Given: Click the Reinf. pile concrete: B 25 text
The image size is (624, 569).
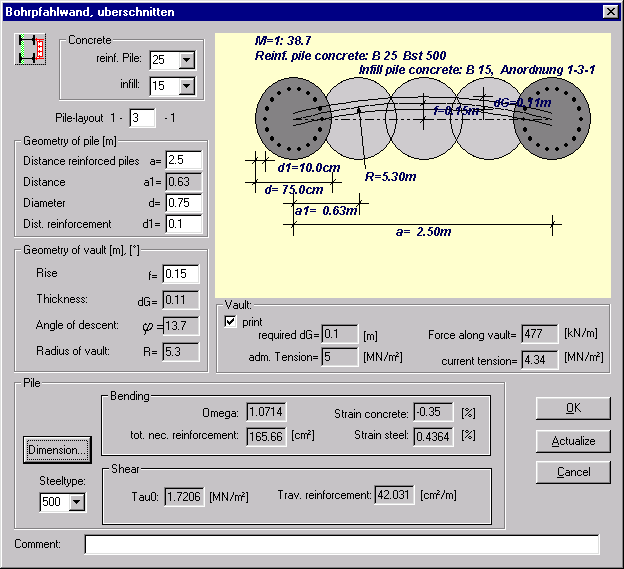Looking at the screenshot, I should pyautogui.click(x=350, y=56).
